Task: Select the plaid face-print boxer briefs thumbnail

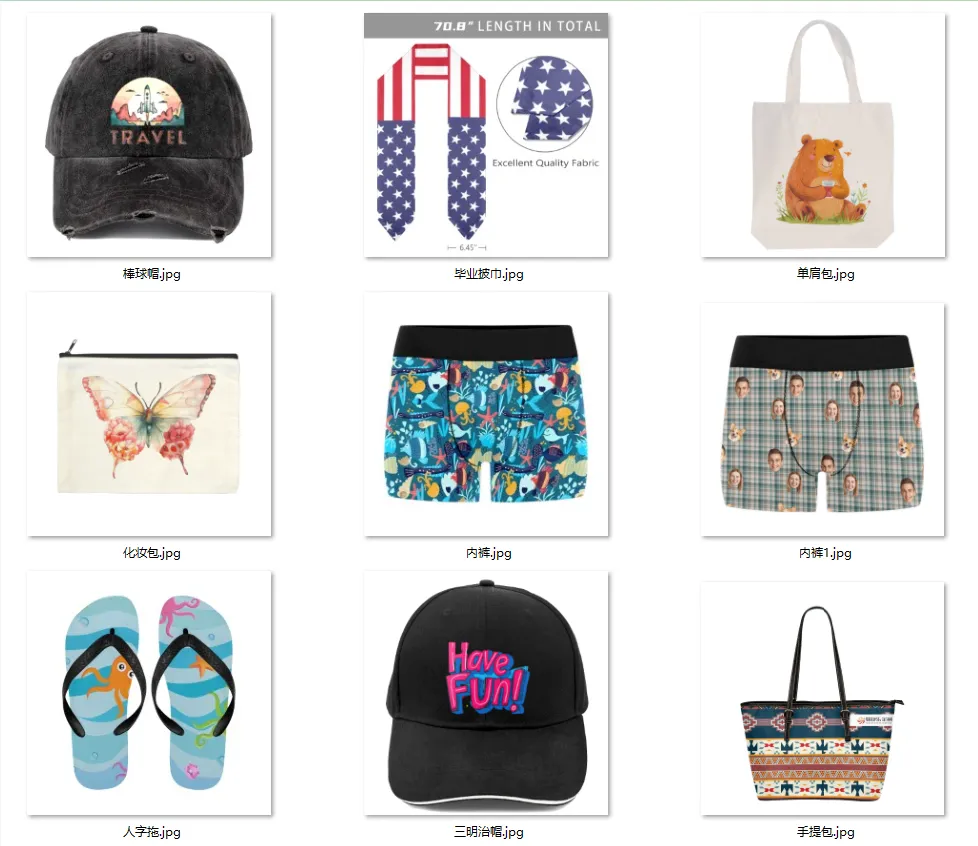Action: pyautogui.click(x=823, y=419)
